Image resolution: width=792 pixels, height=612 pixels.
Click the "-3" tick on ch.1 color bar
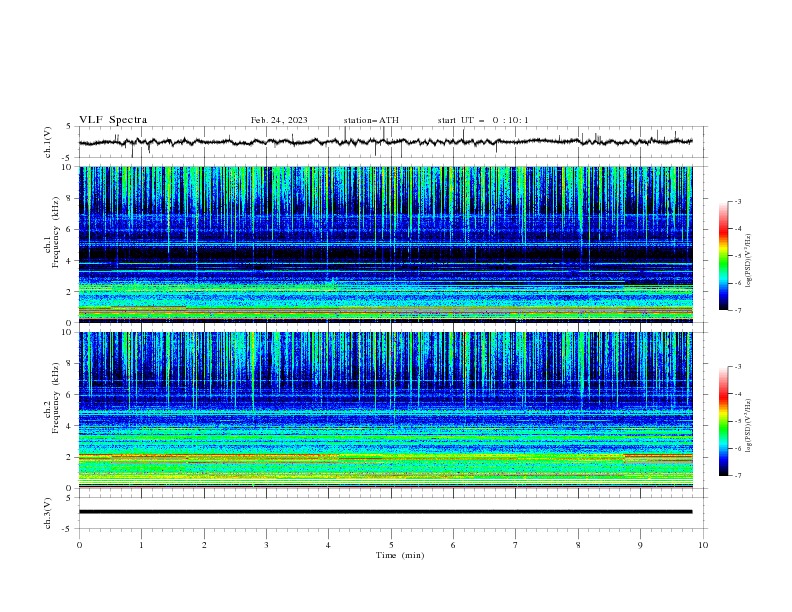(737, 201)
